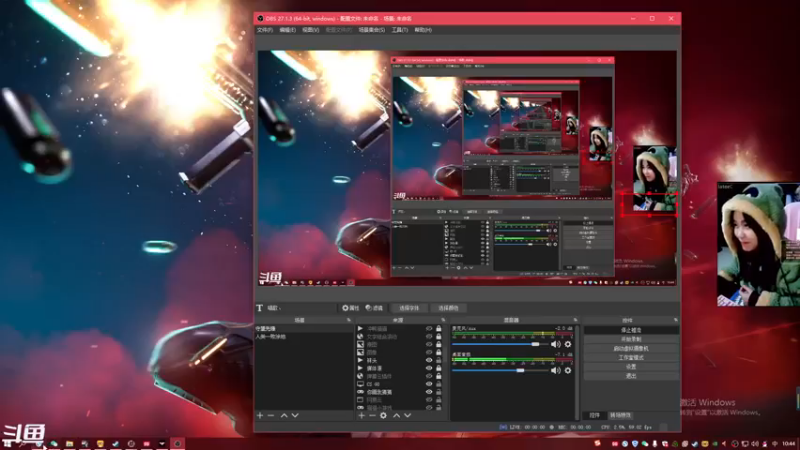This screenshot has width=800, height=450.
Task: Click the OBS logo in window title bar
Action: tap(260, 18)
